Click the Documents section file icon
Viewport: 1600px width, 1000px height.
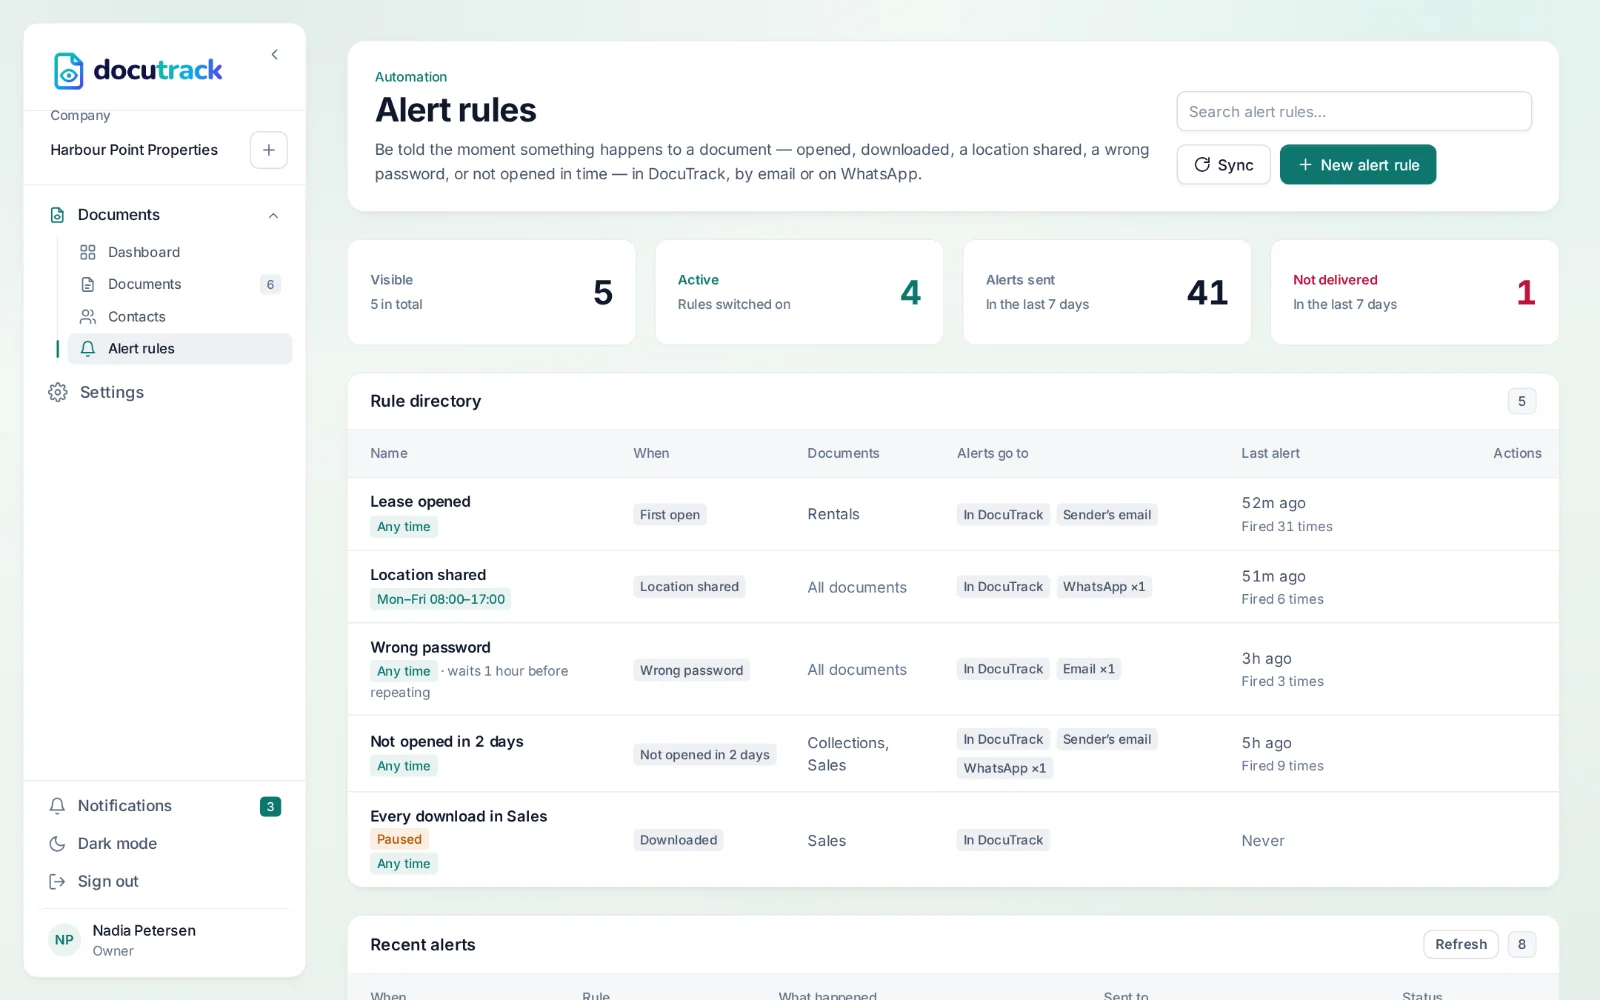pyautogui.click(x=57, y=215)
